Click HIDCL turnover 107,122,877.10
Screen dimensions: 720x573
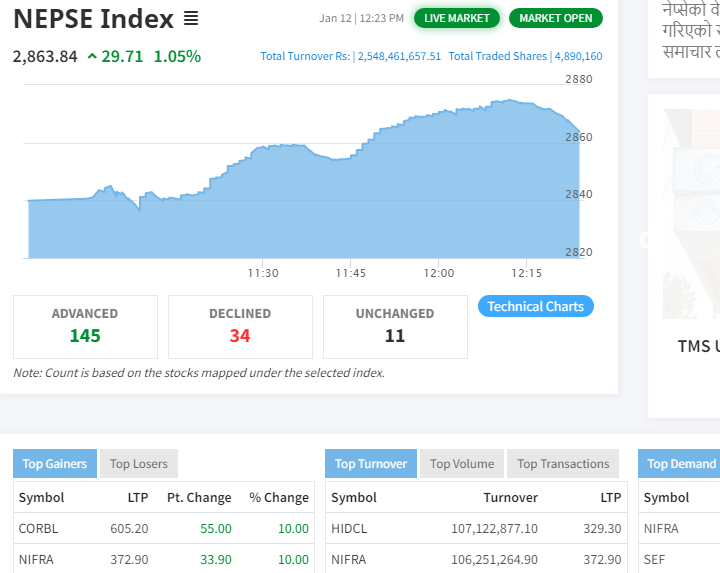coord(495,528)
